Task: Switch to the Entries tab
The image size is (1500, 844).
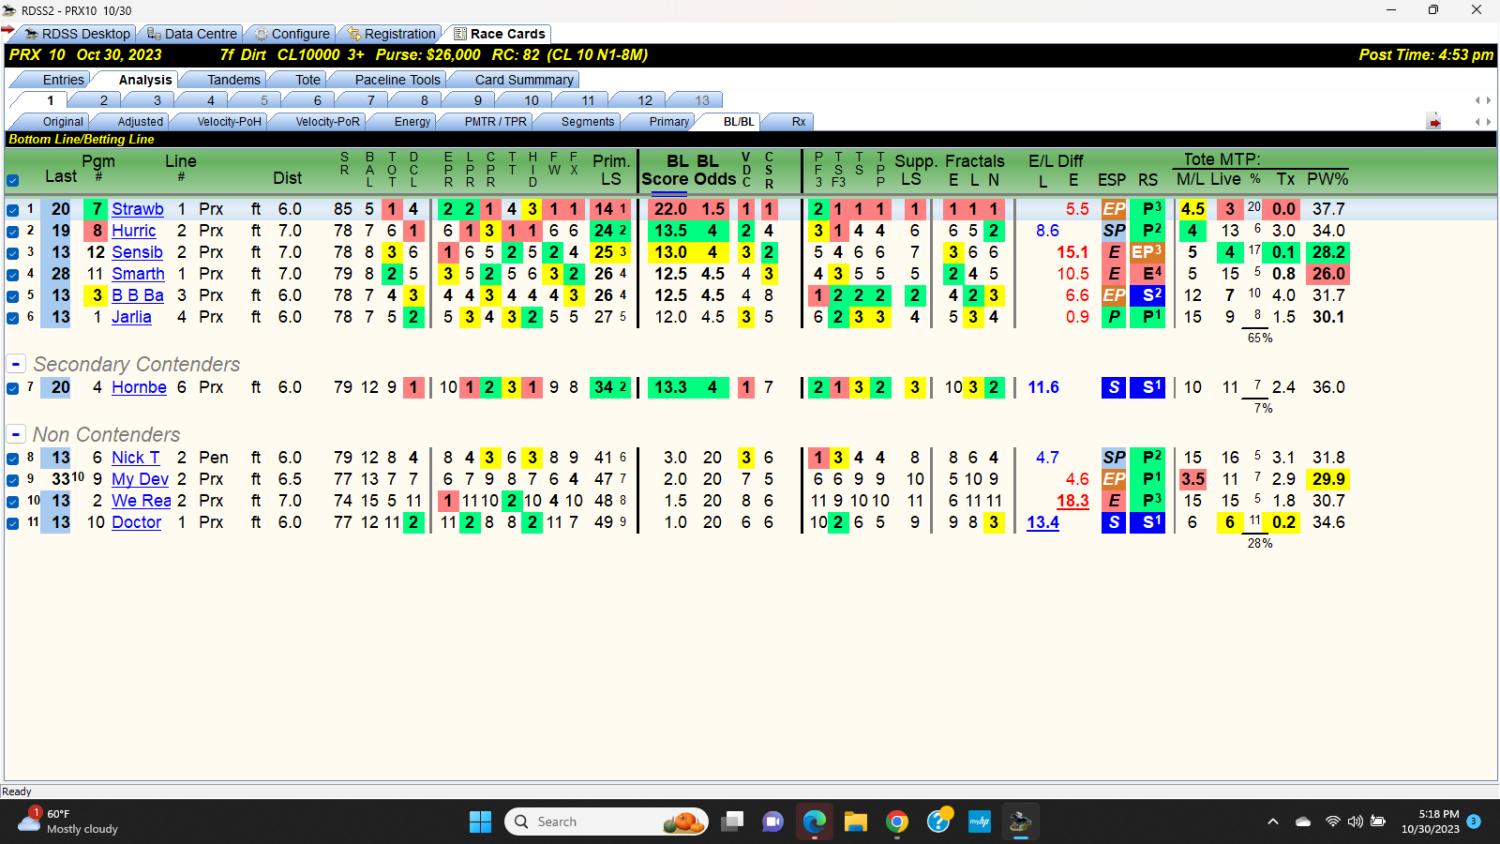Action: coord(63,80)
